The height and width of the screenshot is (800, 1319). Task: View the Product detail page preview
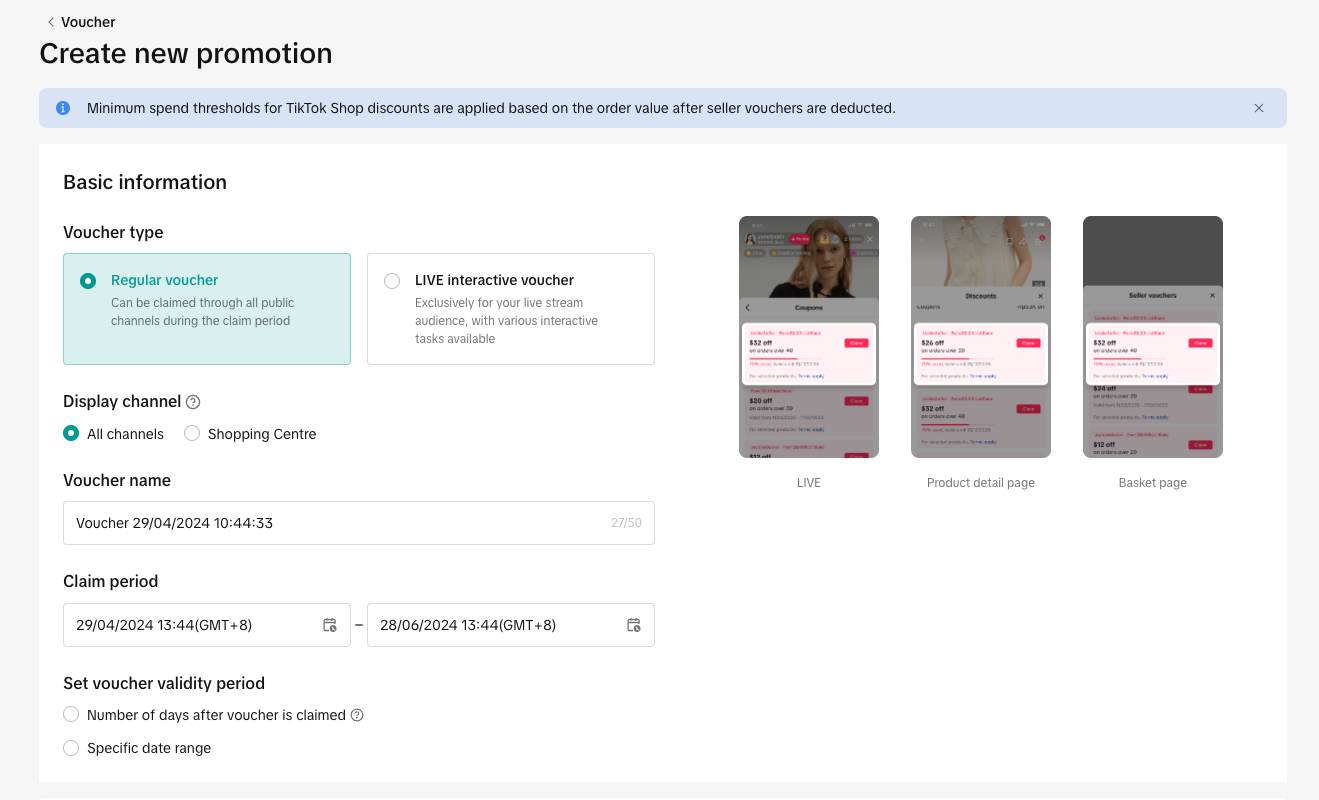click(x=980, y=337)
